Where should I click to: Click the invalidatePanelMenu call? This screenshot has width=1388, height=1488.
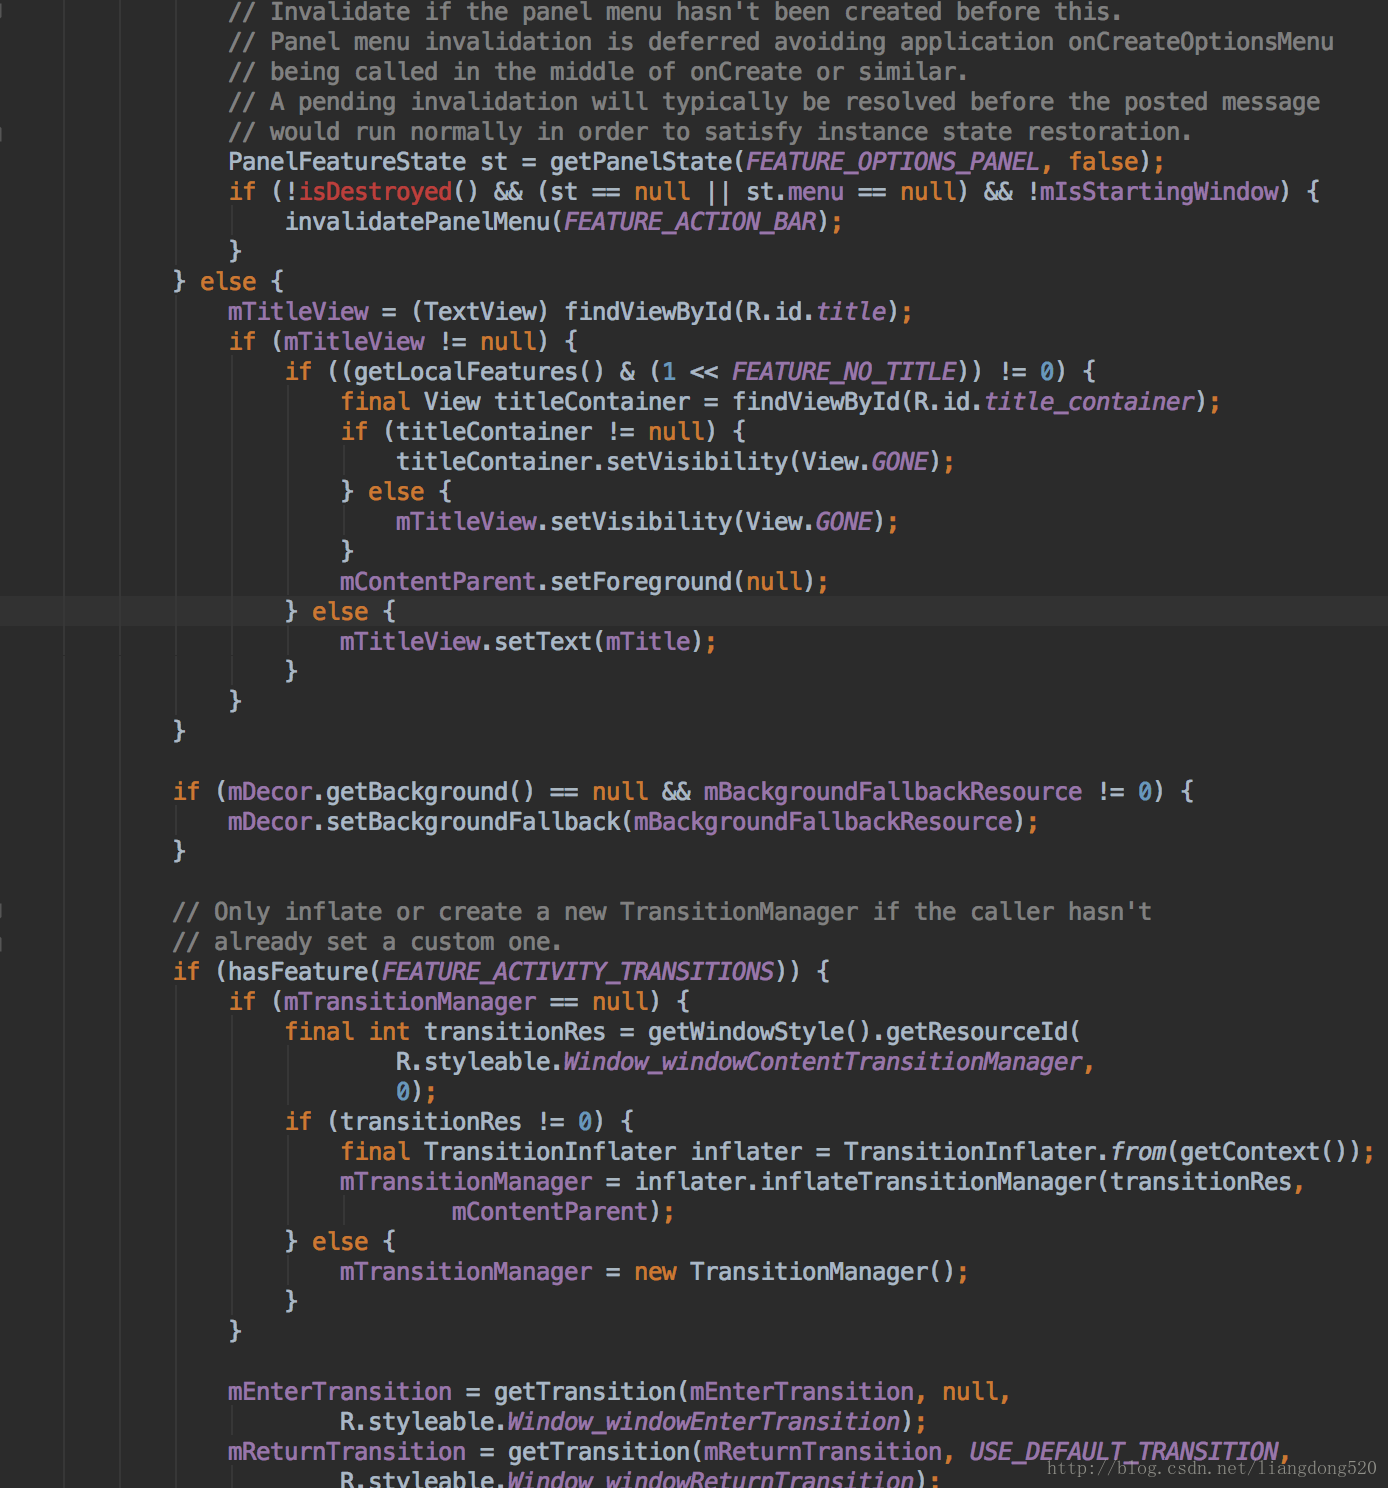(417, 222)
